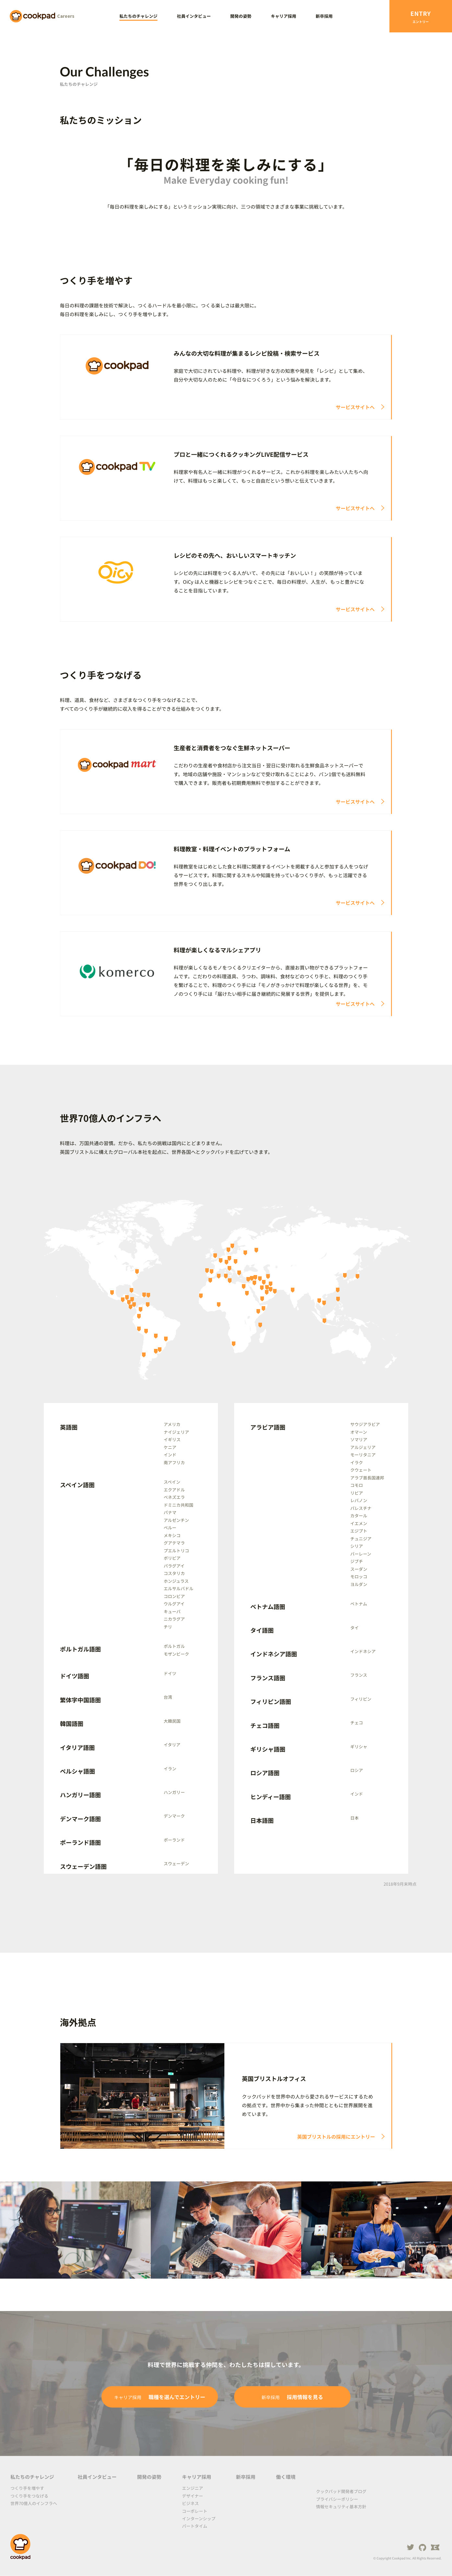Open キャリア採用 in top navigation
Screen dimensions: 452x2576
(283, 16)
